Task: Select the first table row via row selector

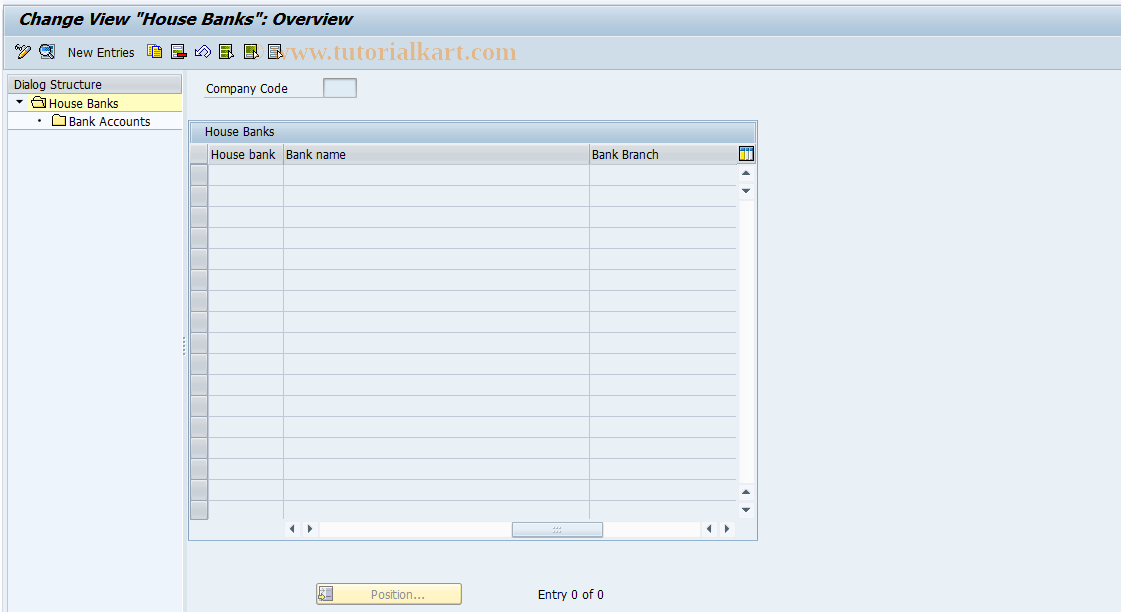Action: [199, 175]
